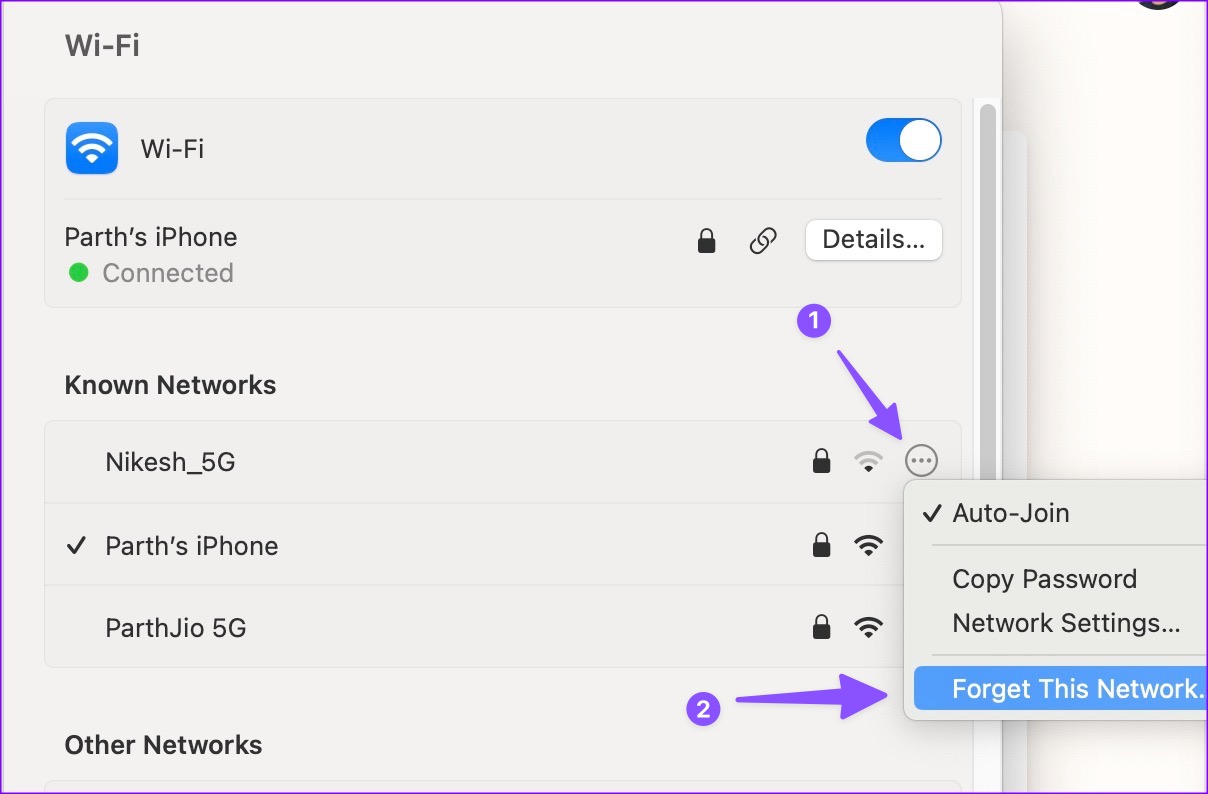Click the ParthJio 5G Wi-Fi signal icon

(868, 628)
